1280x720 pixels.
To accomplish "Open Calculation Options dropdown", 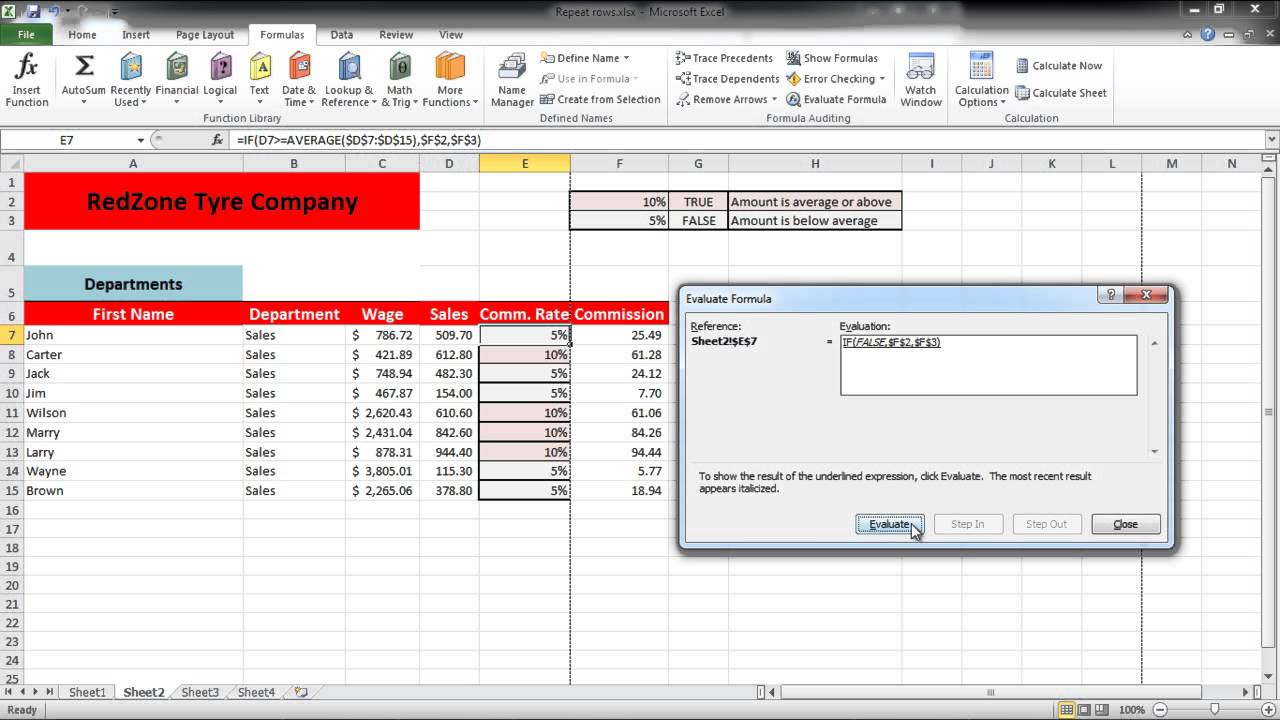I will [982, 80].
